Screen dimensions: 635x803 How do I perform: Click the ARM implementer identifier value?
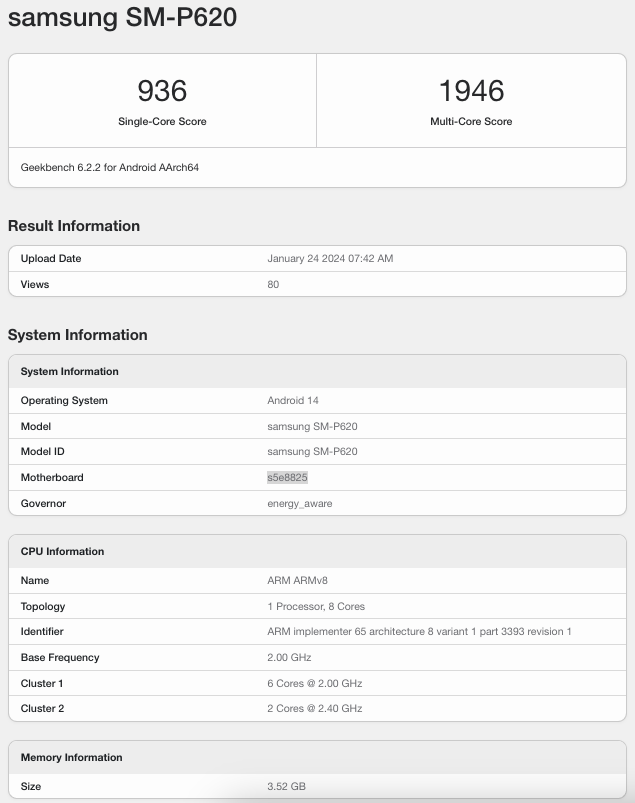tap(419, 631)
